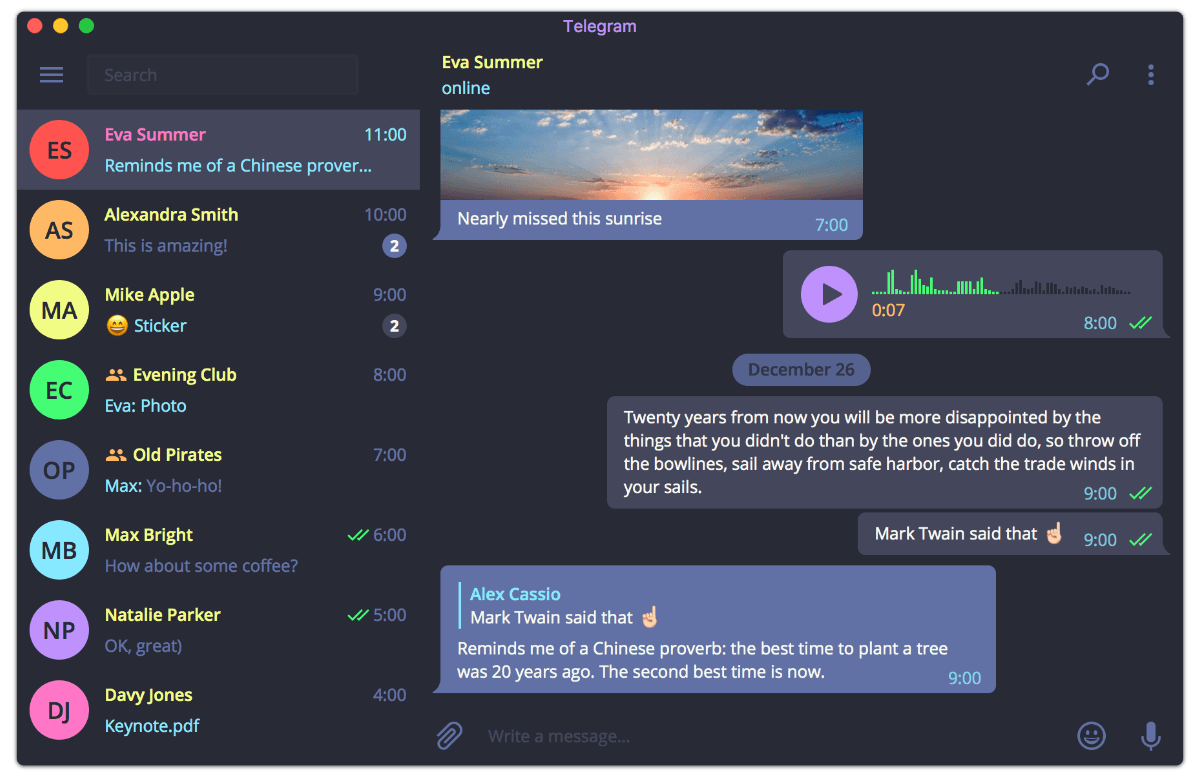Switch to the Mike Apple chat
The height and width of the screenshot is (777, 1200).
(x=220, y=310)
